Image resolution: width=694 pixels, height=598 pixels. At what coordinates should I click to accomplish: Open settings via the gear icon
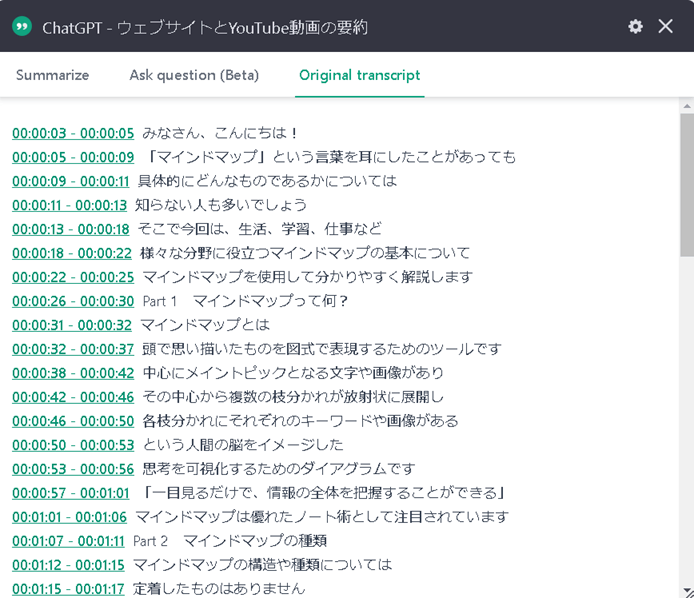pos(635,27)
